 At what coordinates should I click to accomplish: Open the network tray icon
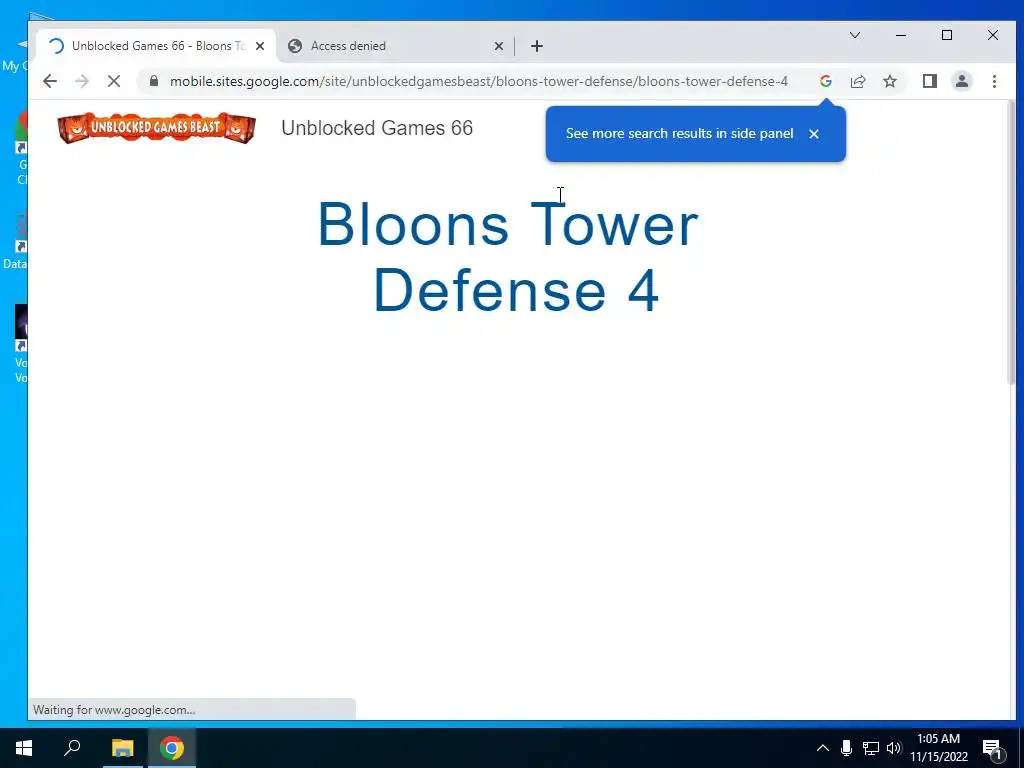(x=870, y=748)
